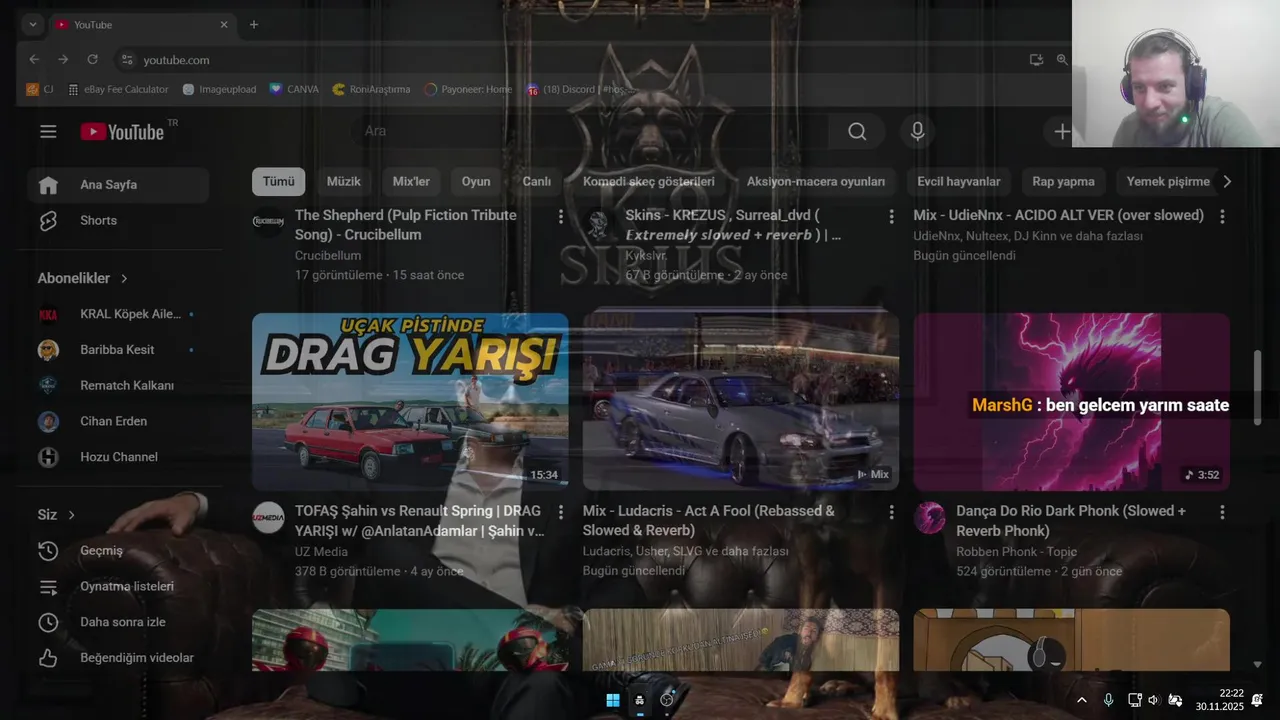Select the Canlı filter chip
The image size is (1280, 720).
(x=537, y=181)
